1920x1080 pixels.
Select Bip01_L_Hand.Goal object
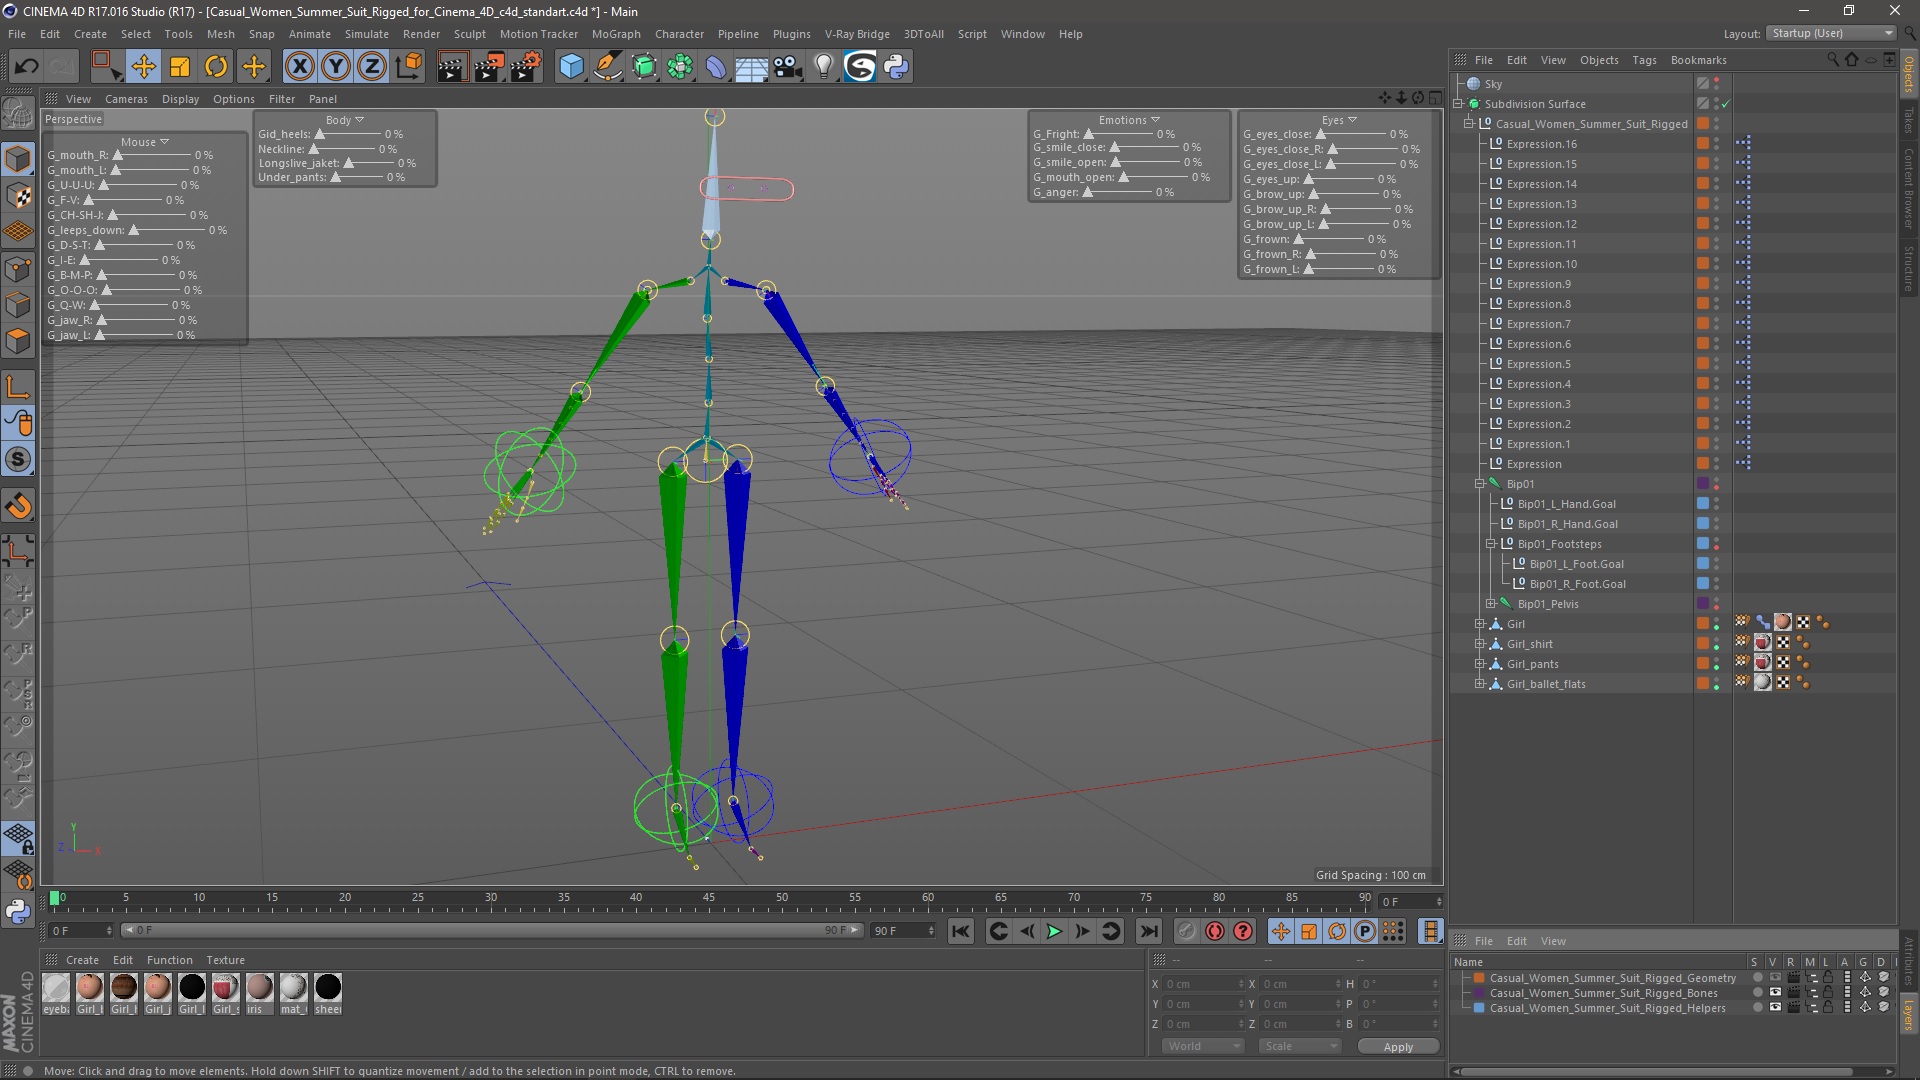(1566, 504)
